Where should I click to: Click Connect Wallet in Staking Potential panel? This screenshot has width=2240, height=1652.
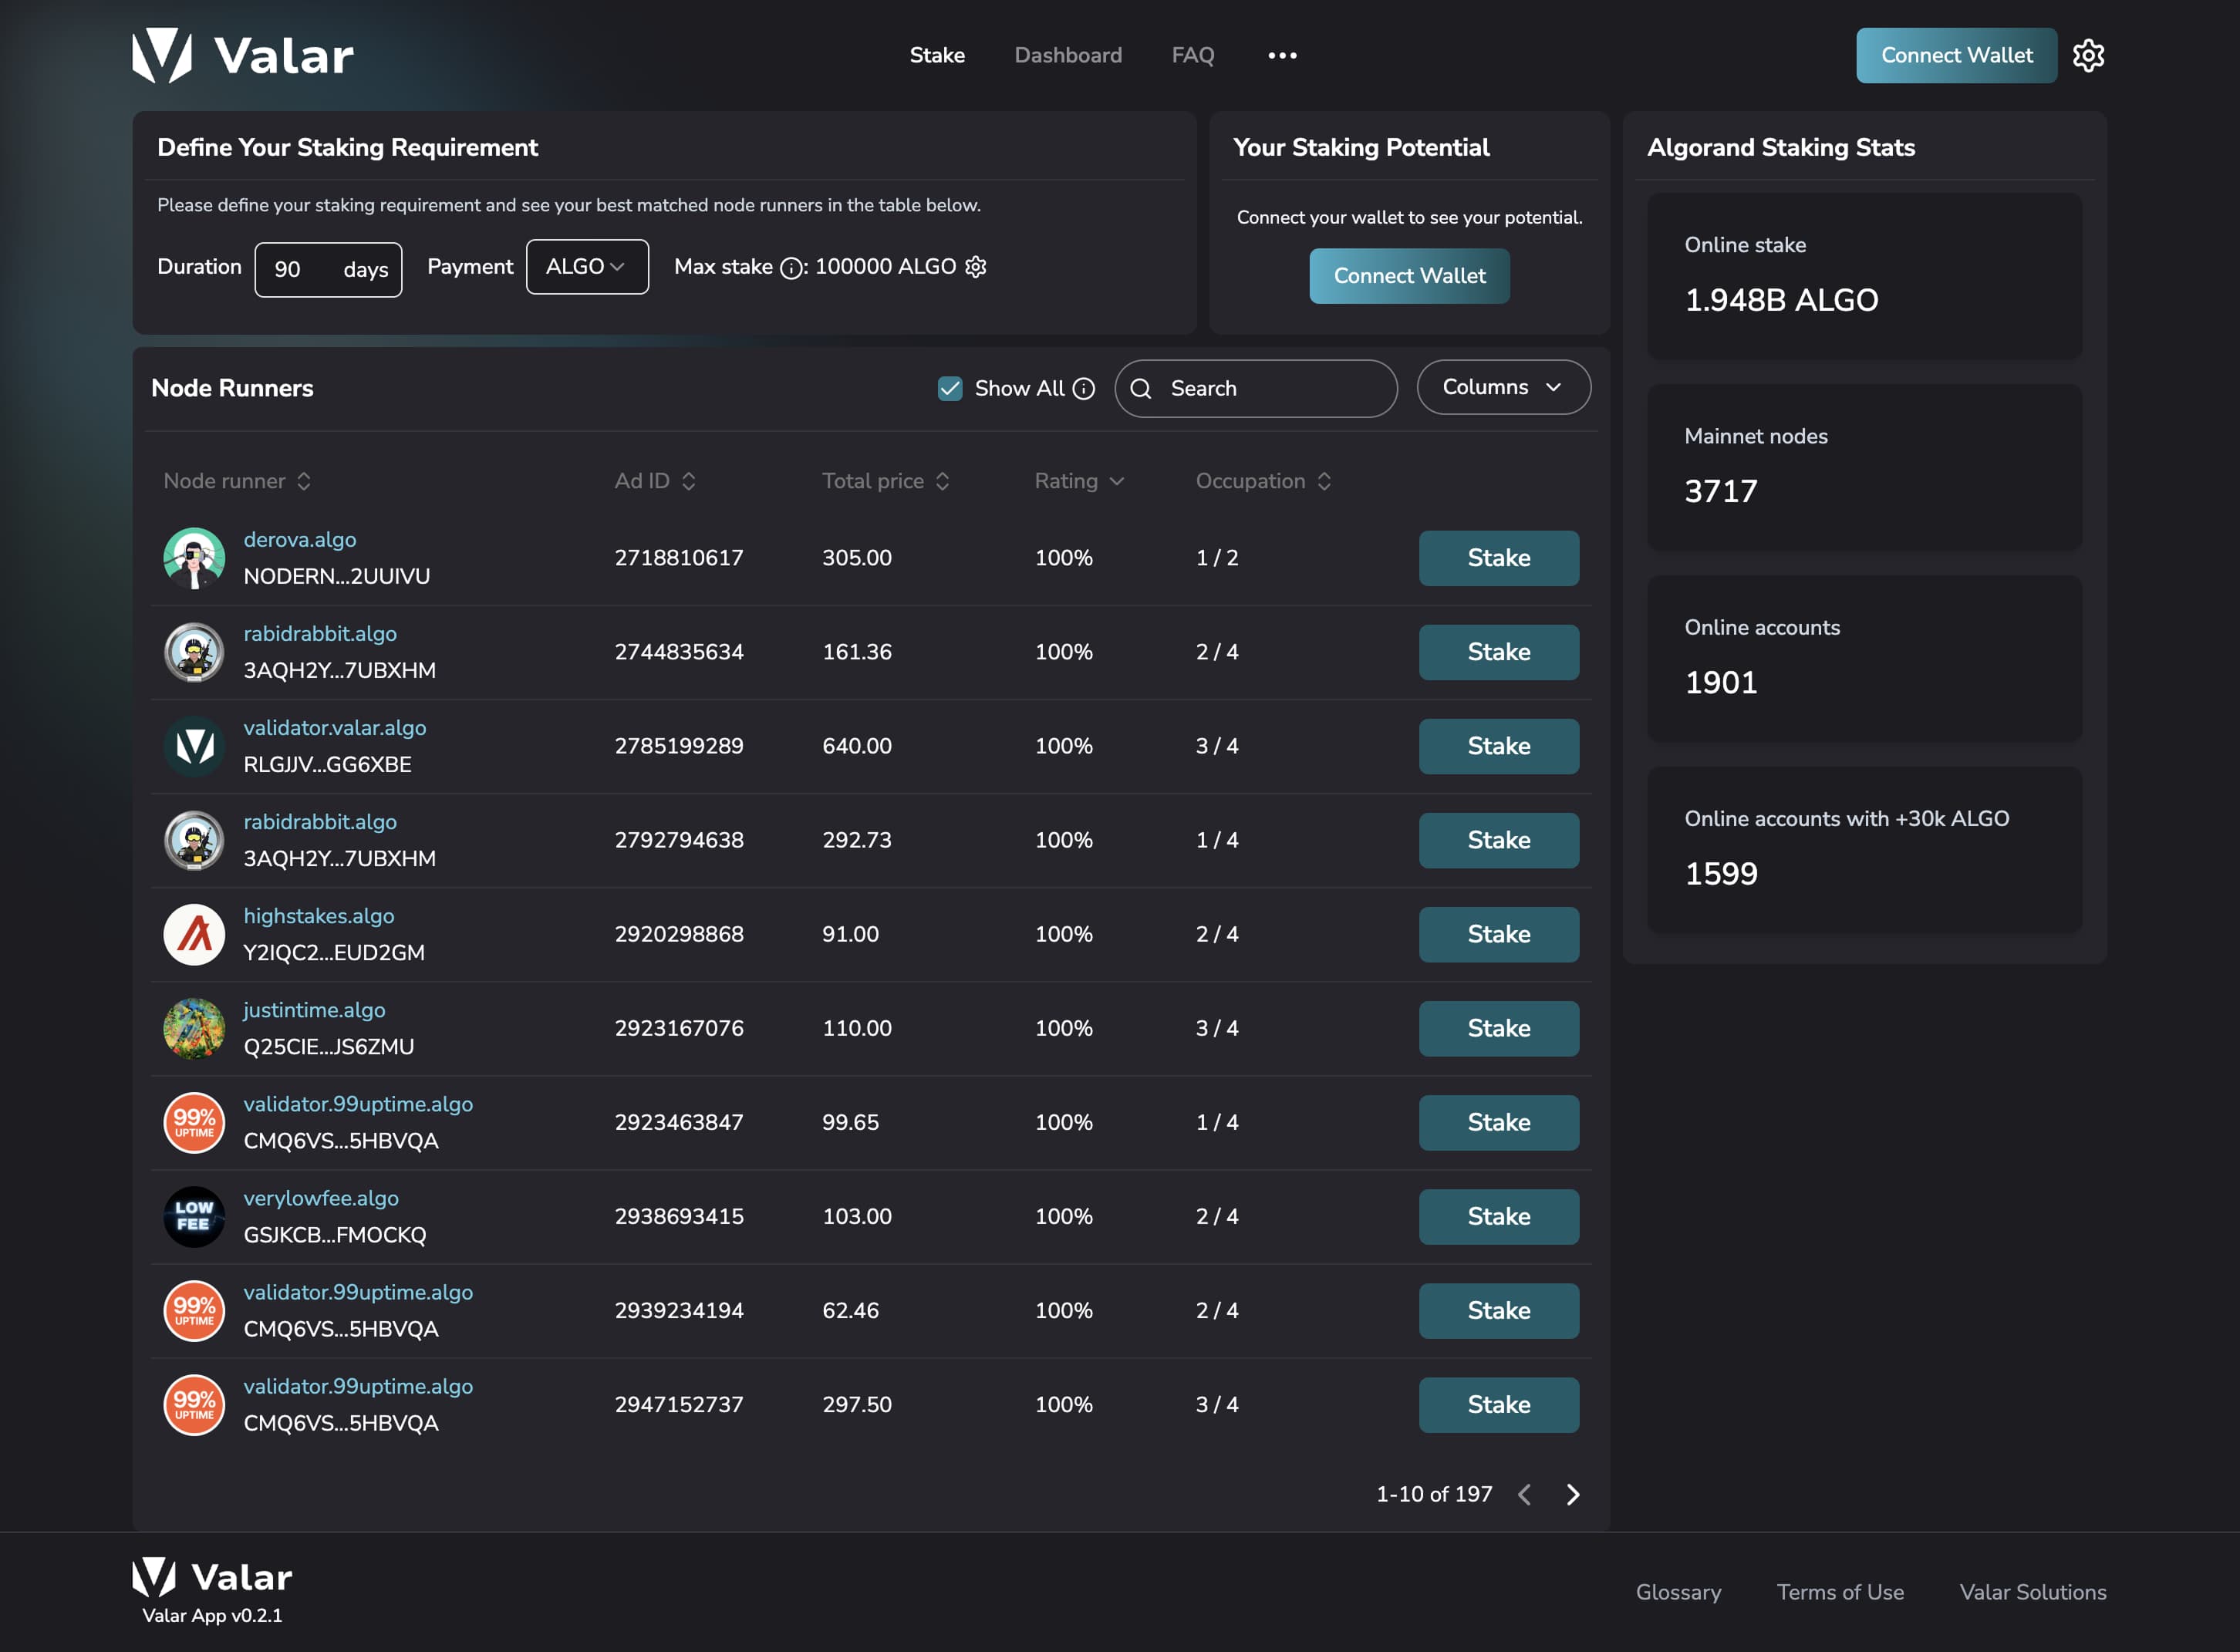[x=1409, y=276]
